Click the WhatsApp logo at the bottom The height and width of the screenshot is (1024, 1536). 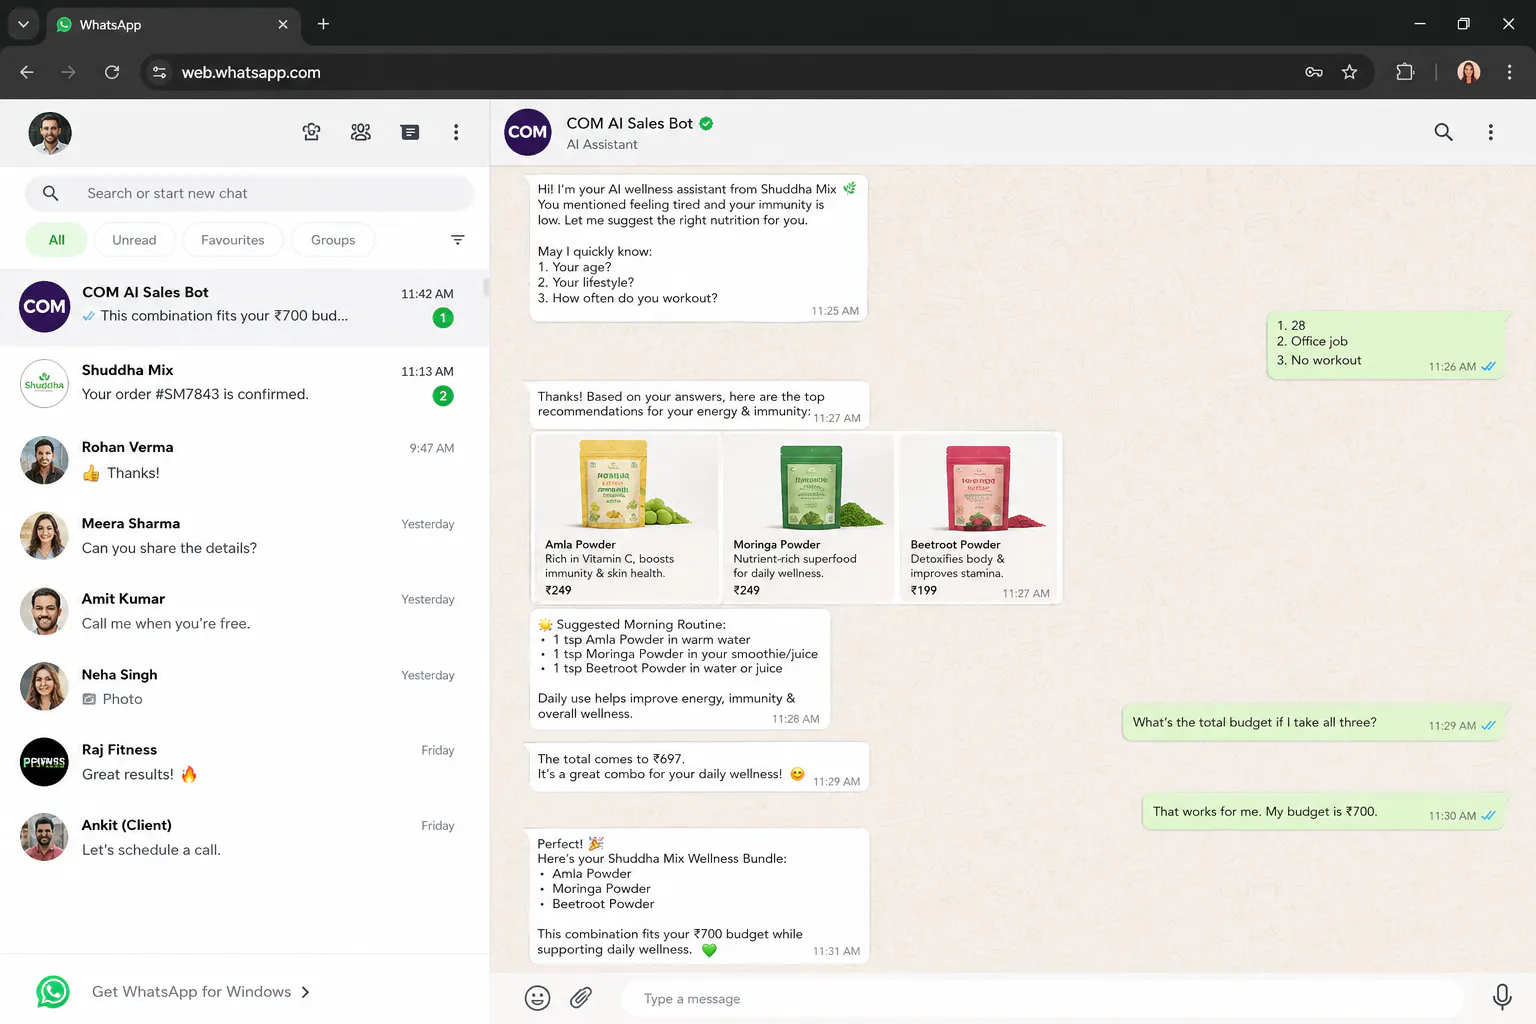(x=53, y=991)
